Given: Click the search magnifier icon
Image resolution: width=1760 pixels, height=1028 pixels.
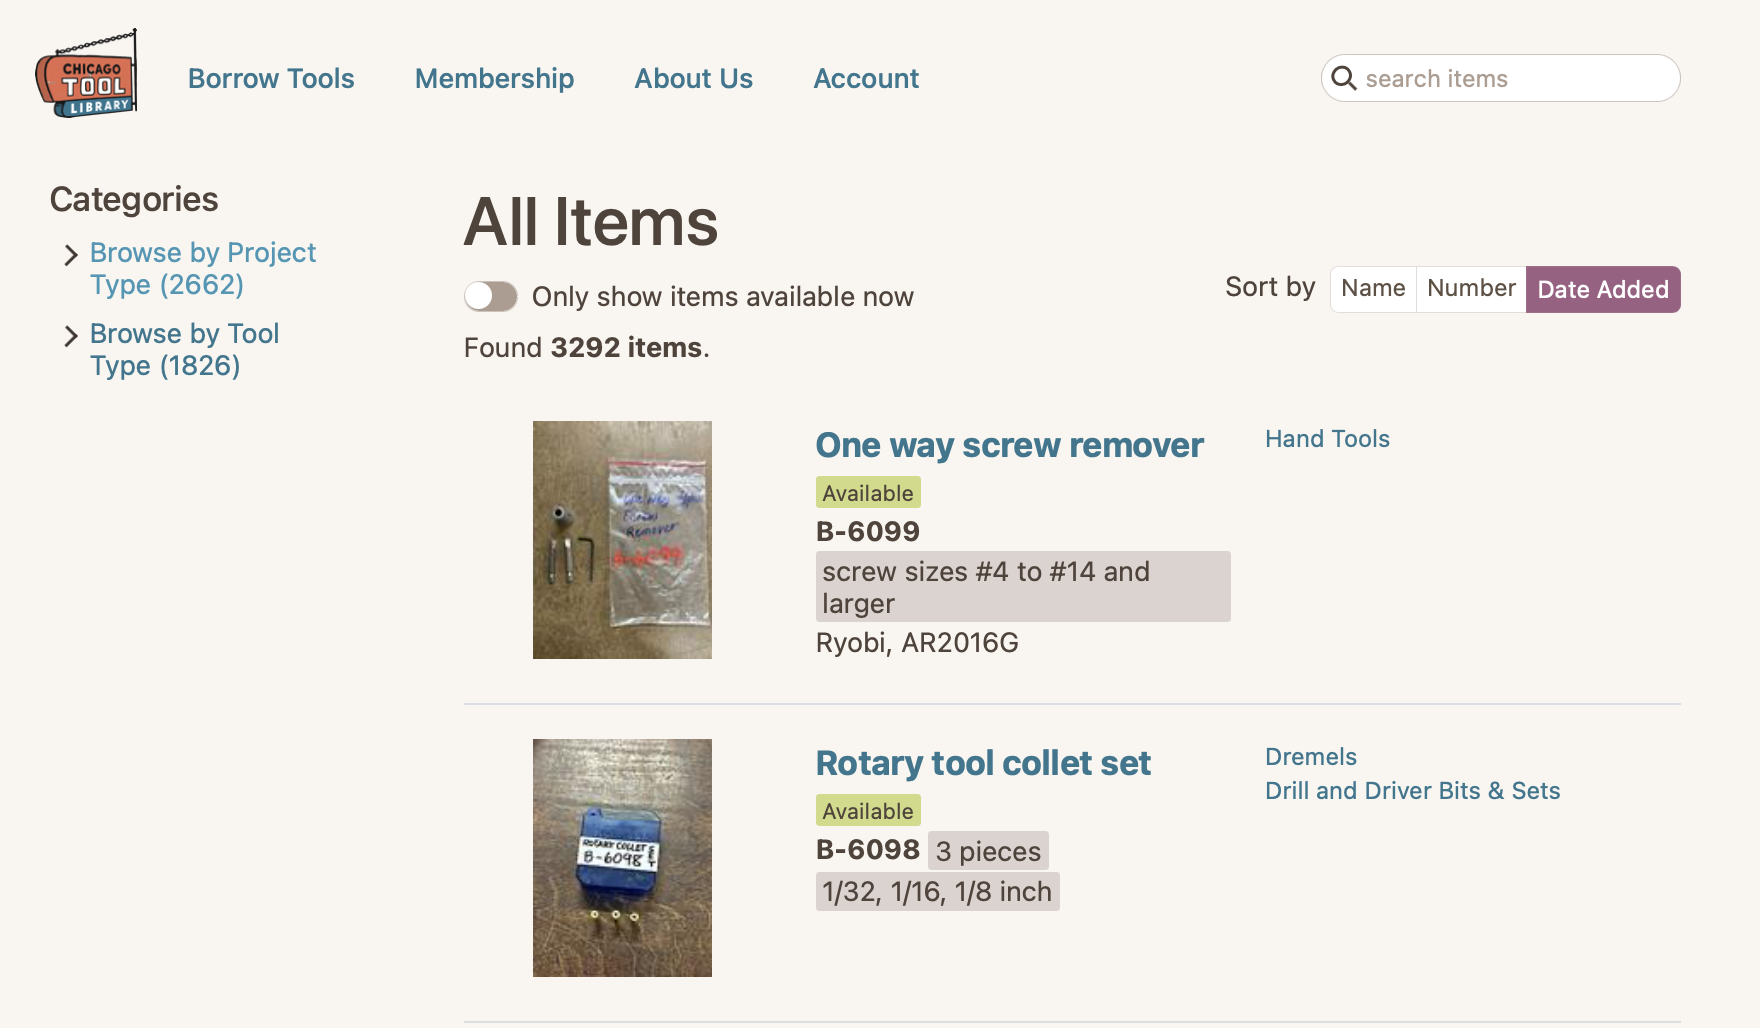Looking at the screenshot, I should [1344, 78].
